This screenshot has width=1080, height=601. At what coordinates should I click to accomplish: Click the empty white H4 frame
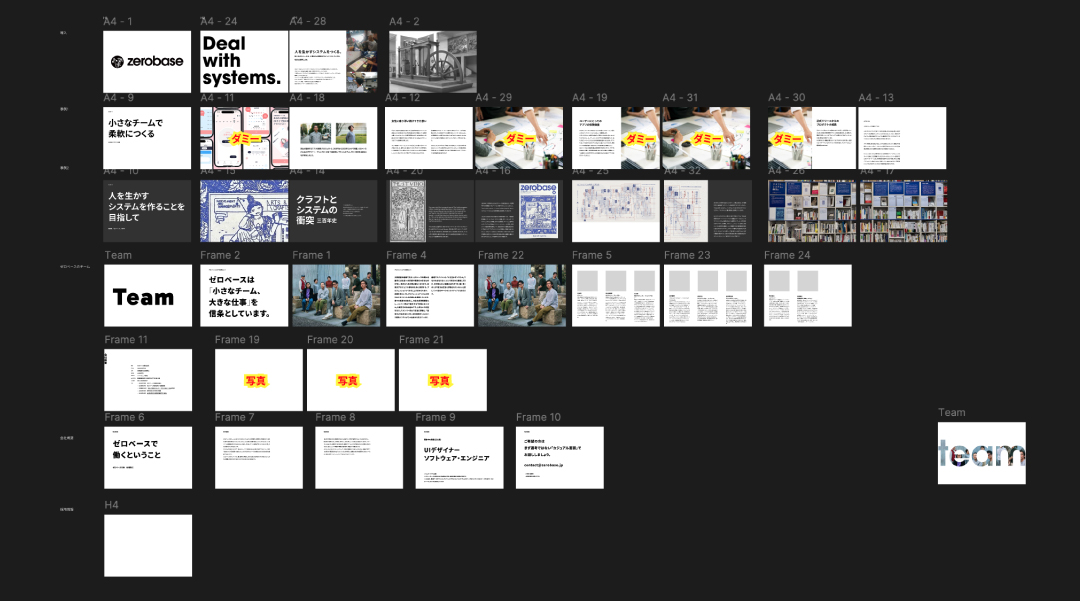click(147, 545)
